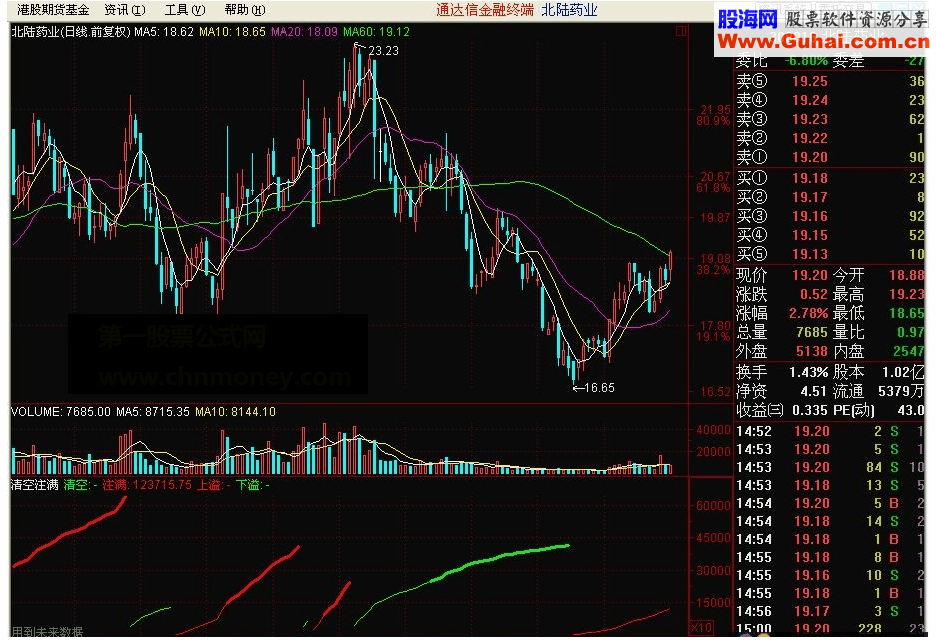The width and height of the screenshot is (936, 640).
Task: Select the 14:56 tick at 19.17
Action: click(x=830, y=611)
